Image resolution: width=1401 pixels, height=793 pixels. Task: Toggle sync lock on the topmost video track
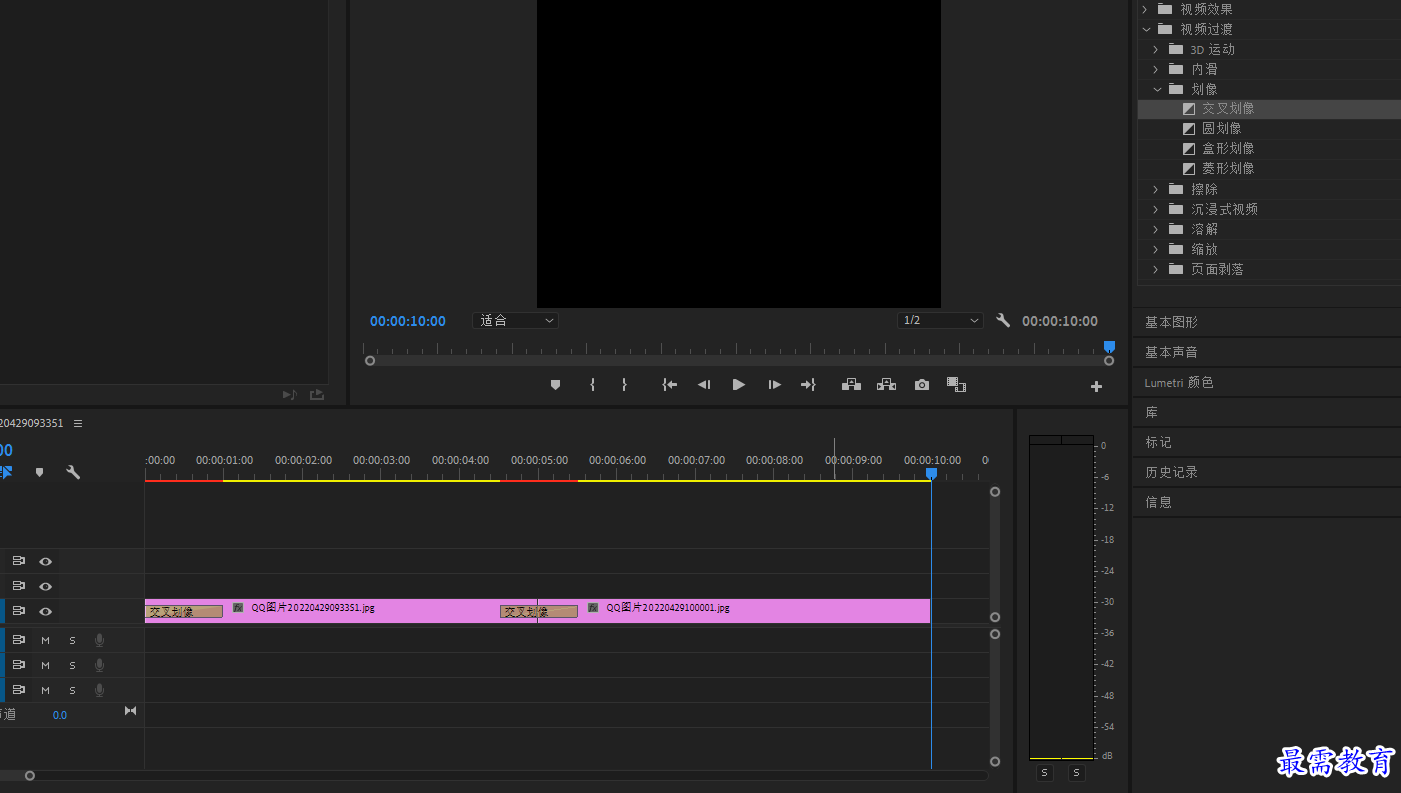(x=18, y=561)
